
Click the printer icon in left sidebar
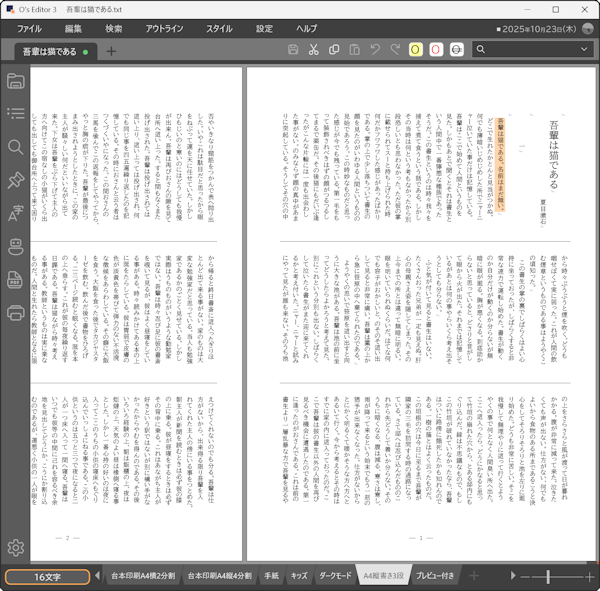tap(16, 312)
